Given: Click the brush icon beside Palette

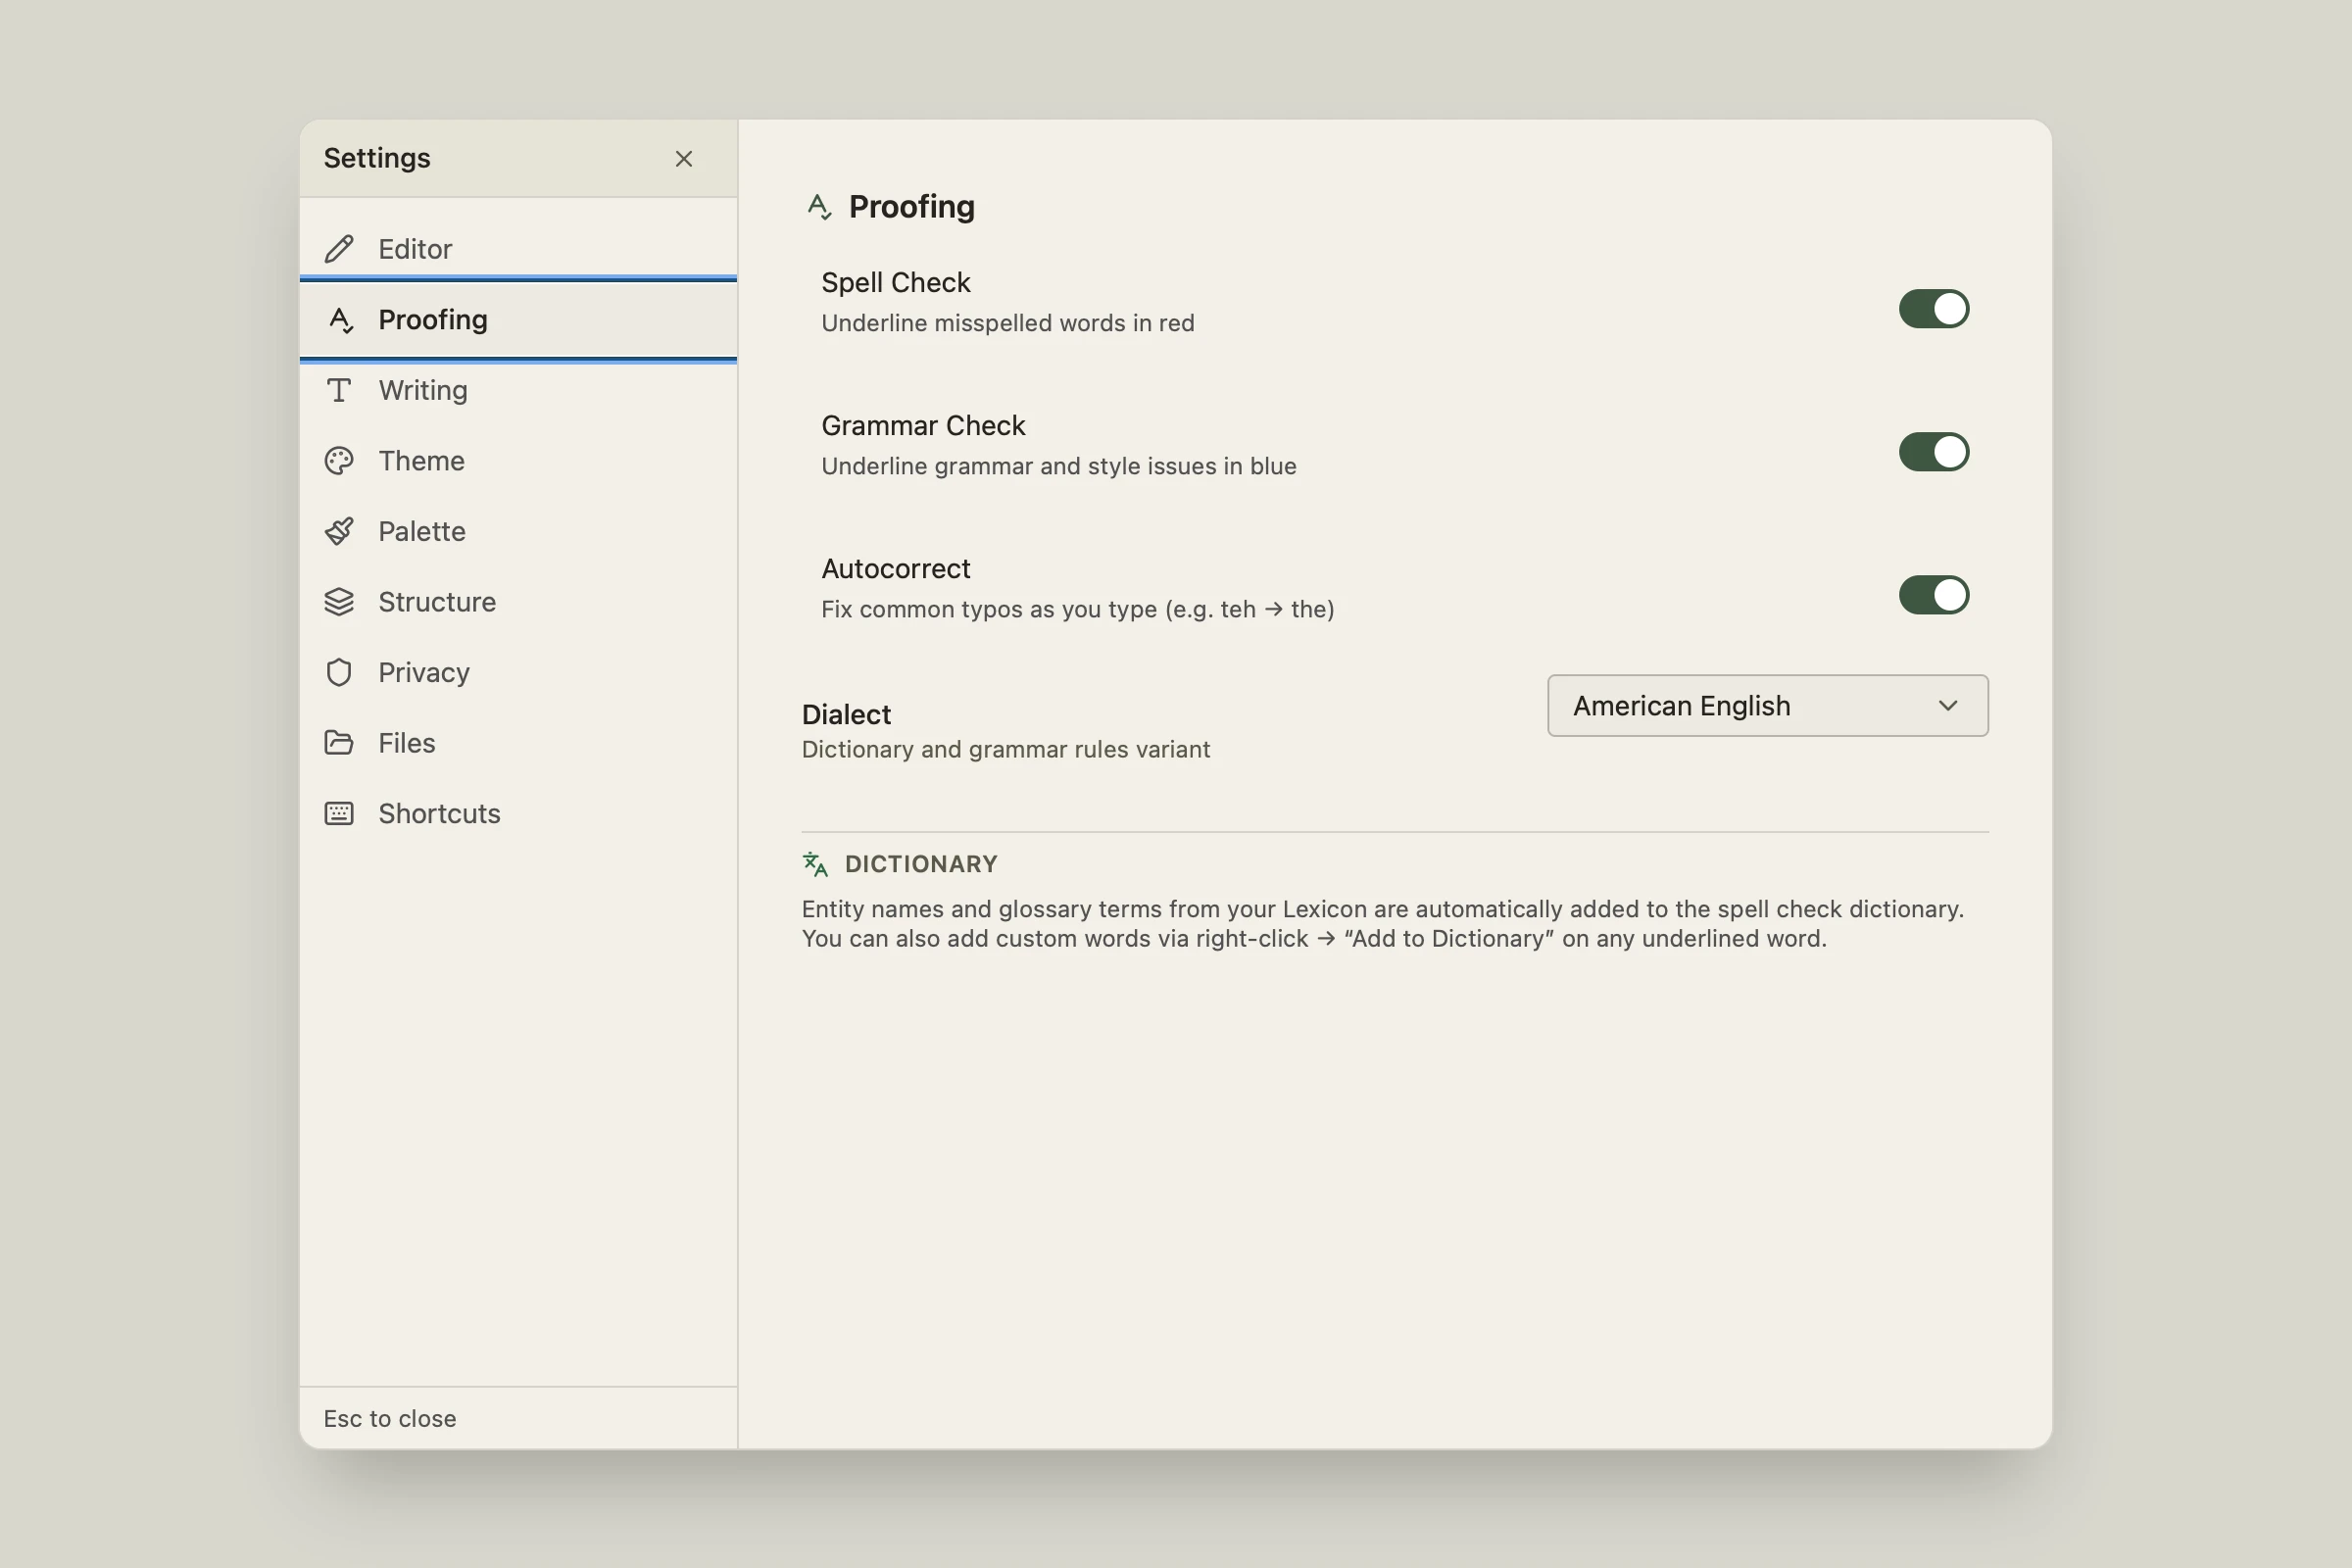Looking at the screenshot, I should coord(339,531).
